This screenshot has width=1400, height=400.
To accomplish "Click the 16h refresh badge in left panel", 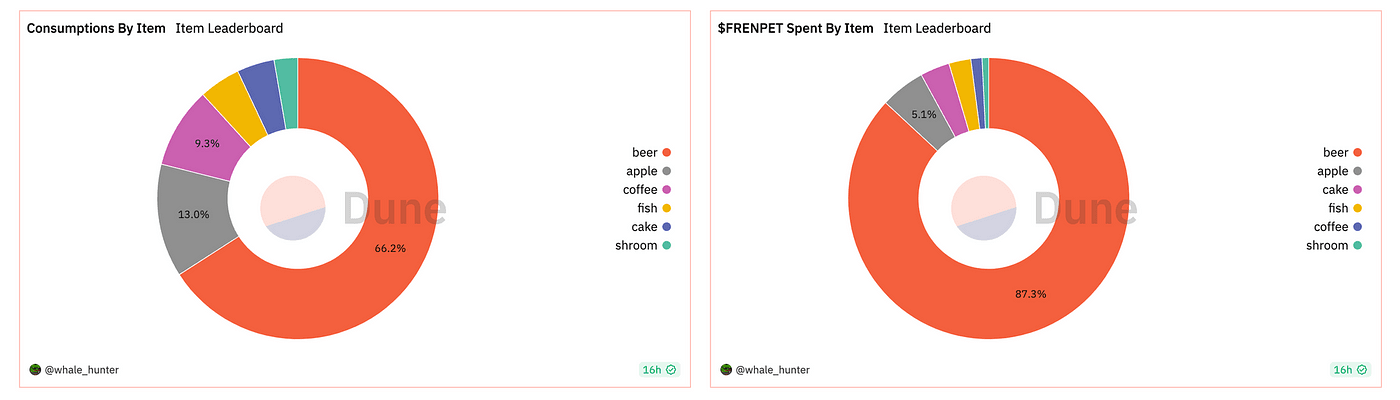I will tap(658, 370).
